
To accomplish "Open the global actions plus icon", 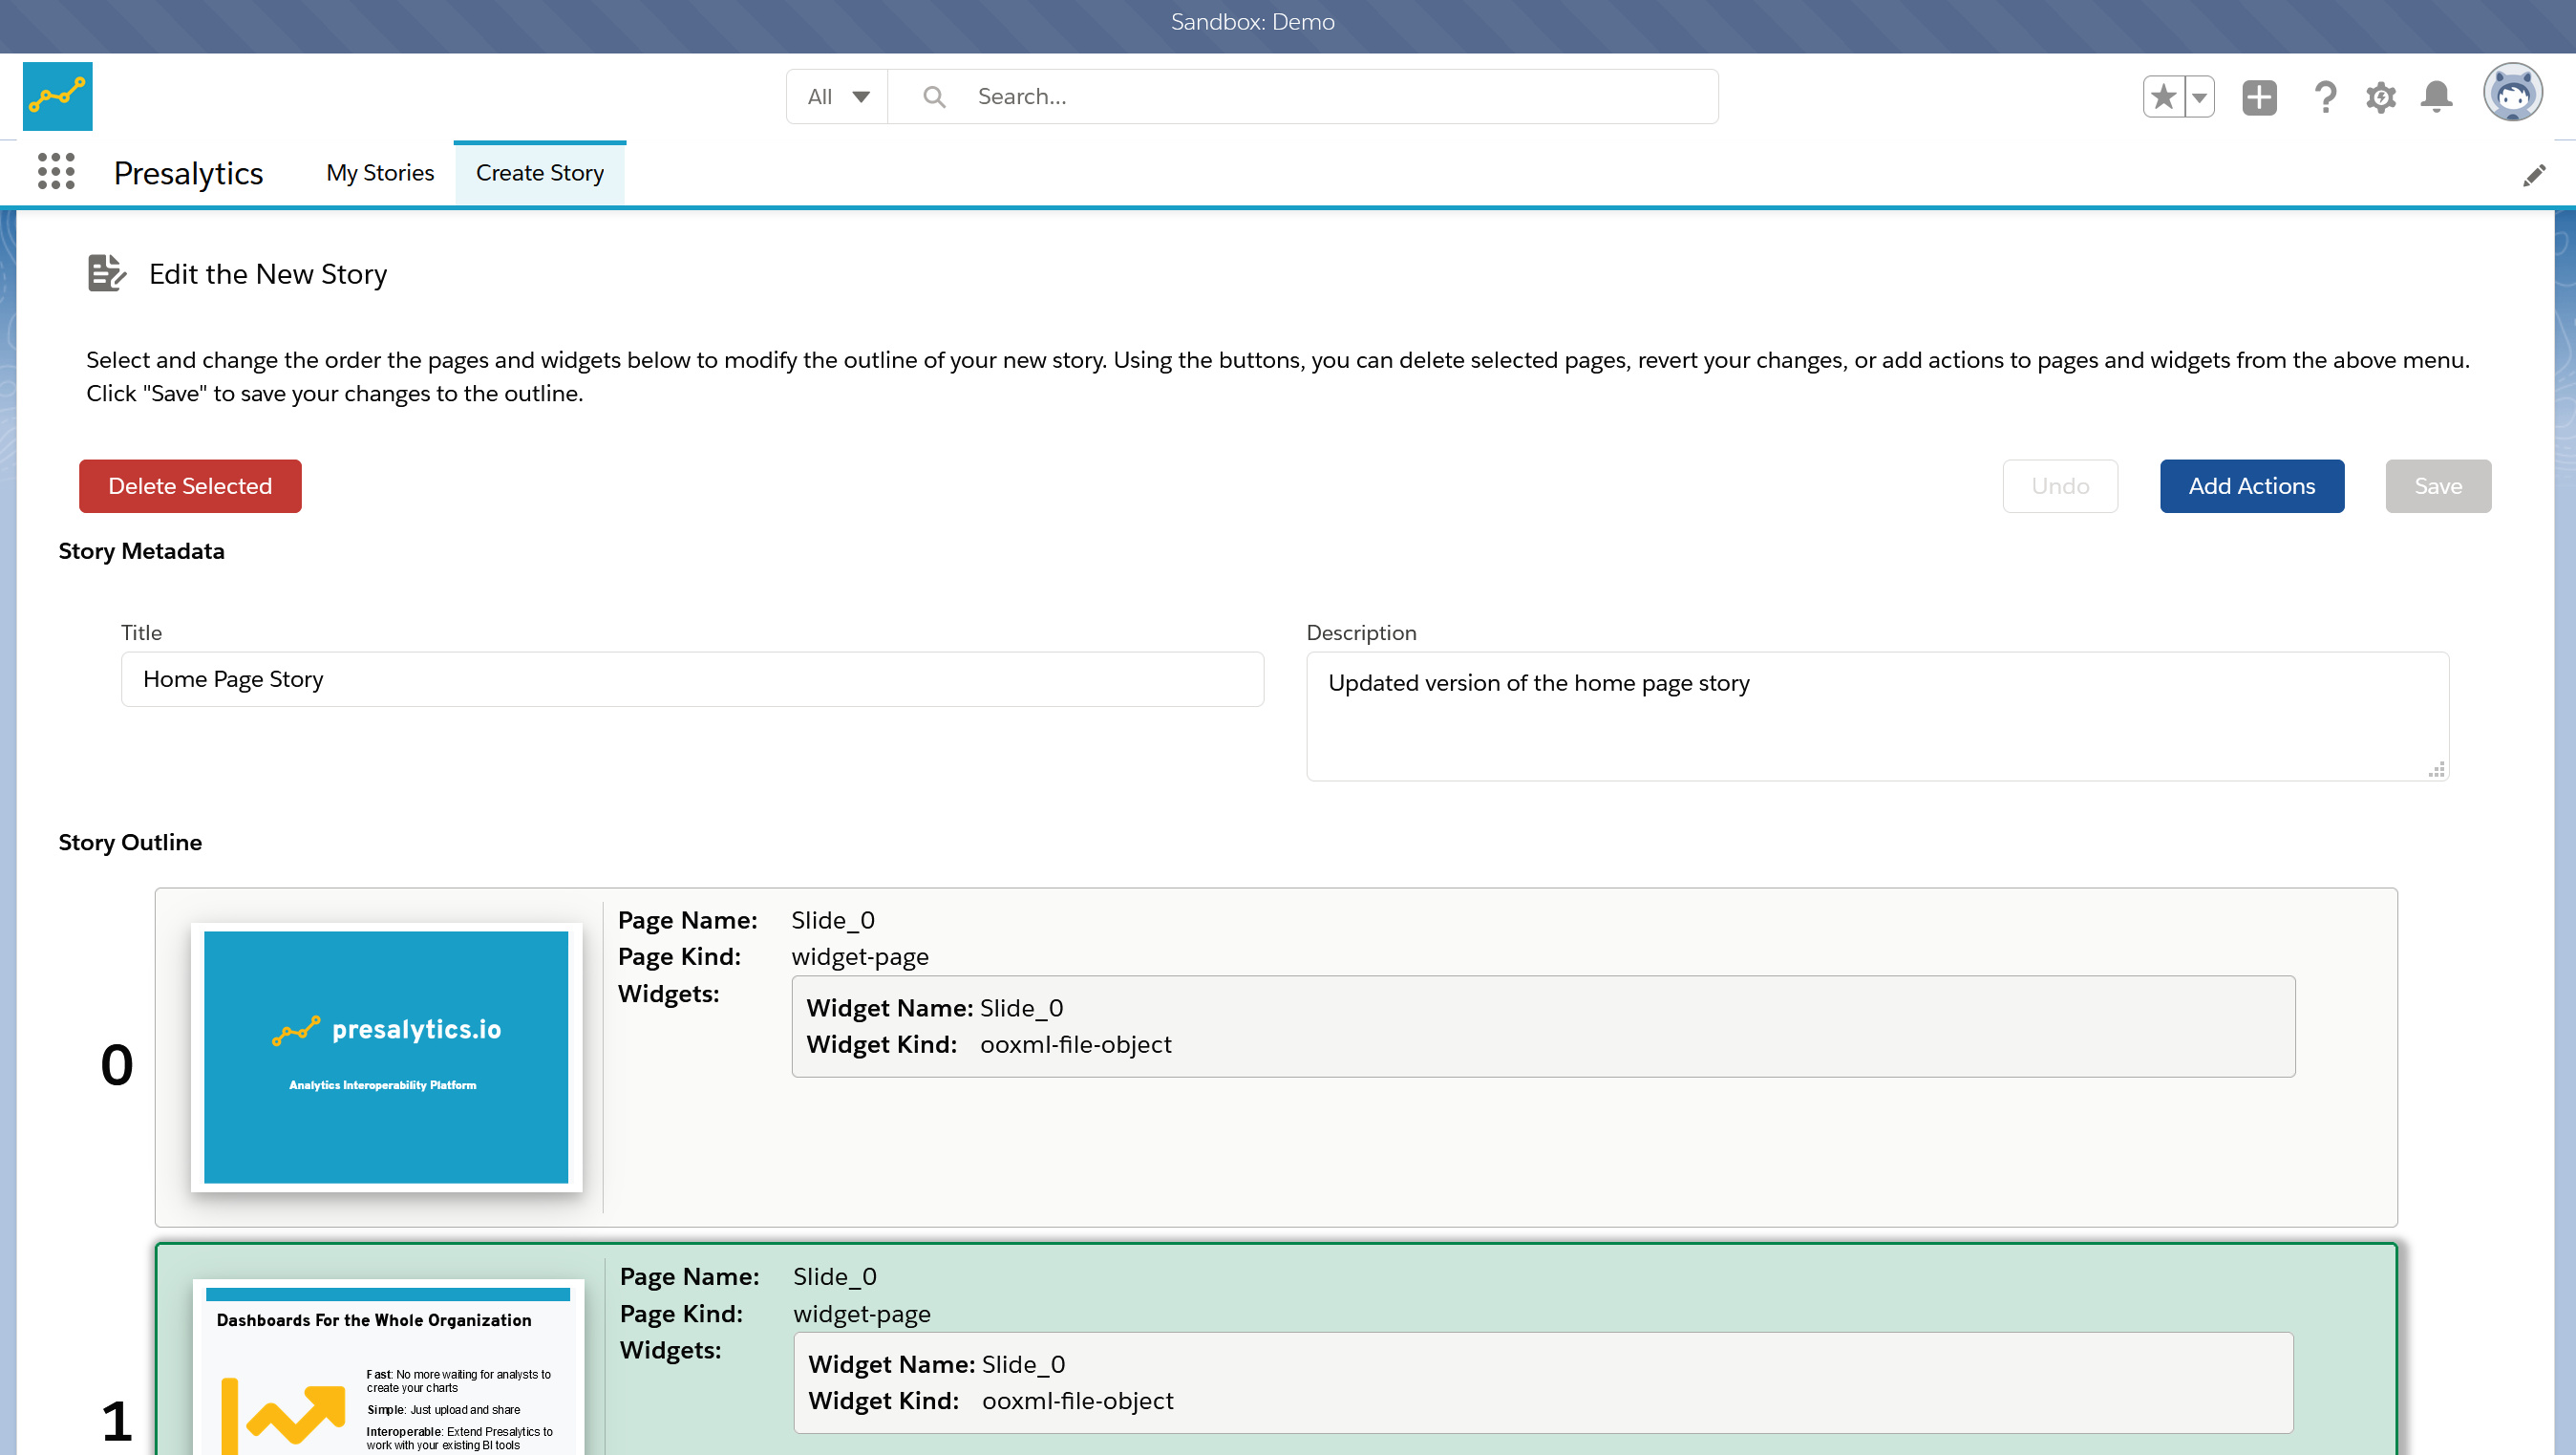I will coord(2259,97).
